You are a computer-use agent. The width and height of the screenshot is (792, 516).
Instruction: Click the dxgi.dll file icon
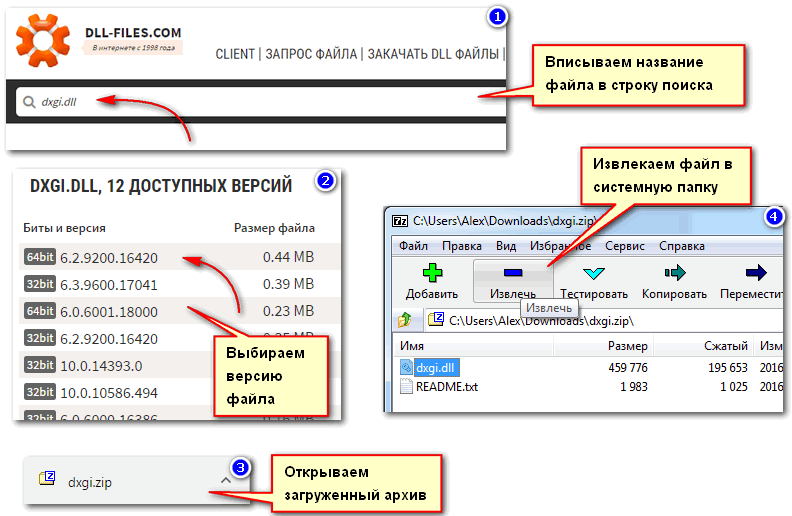[x=406, y=368]
